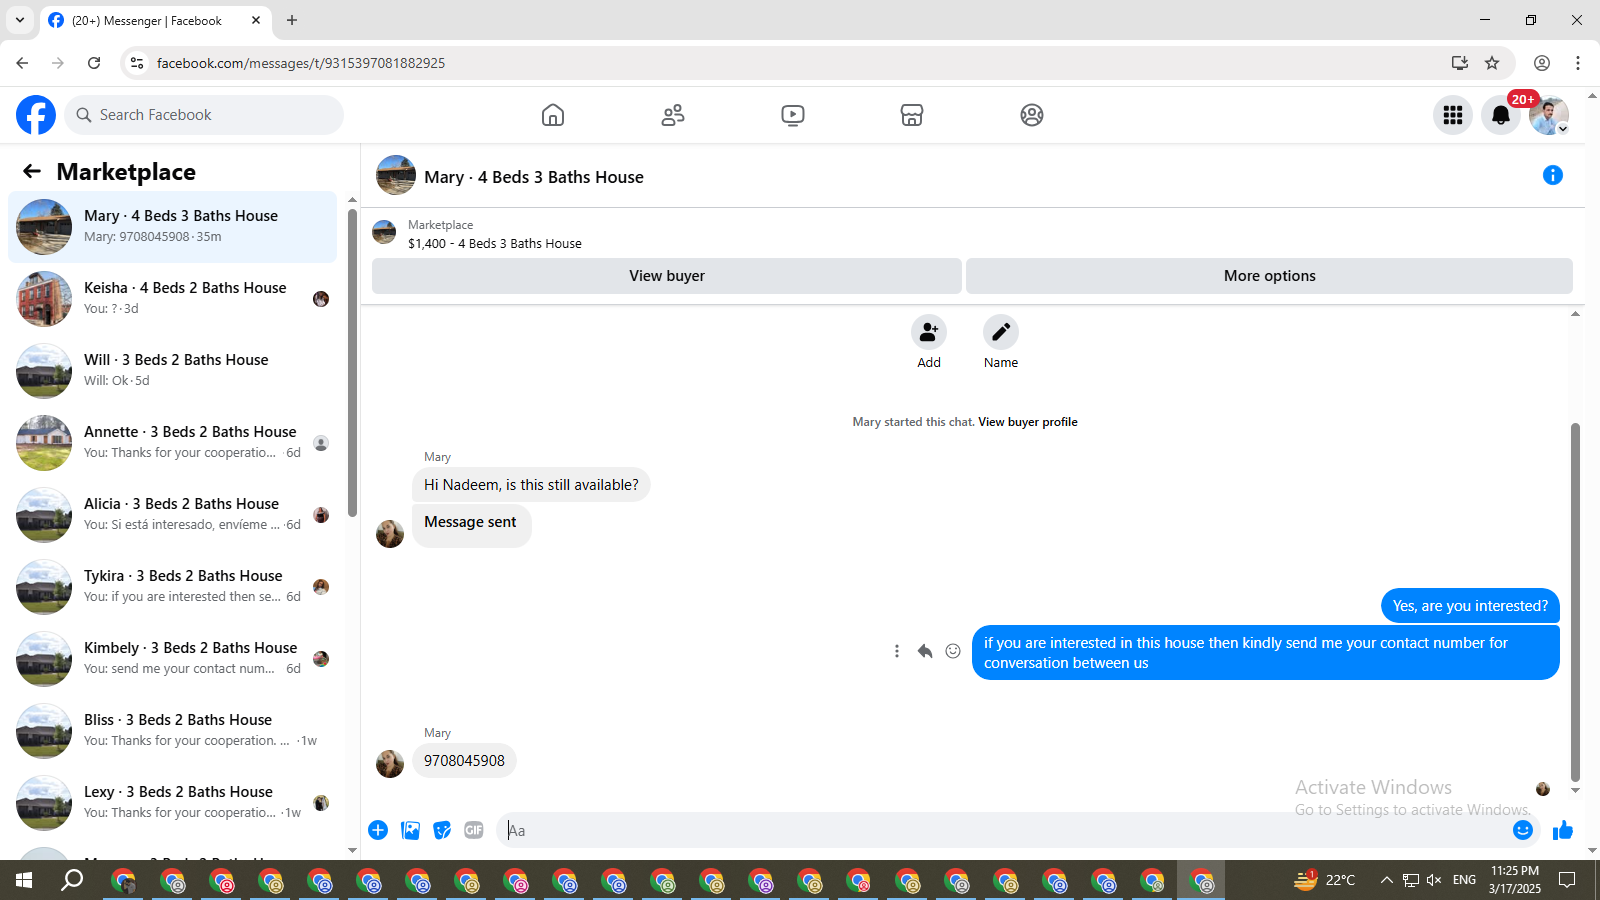Select the message "Hi Nadeem, is this still available?"
Viewport: 1600px width, 900px height.
pyautogui.click(x=531, y=485)
